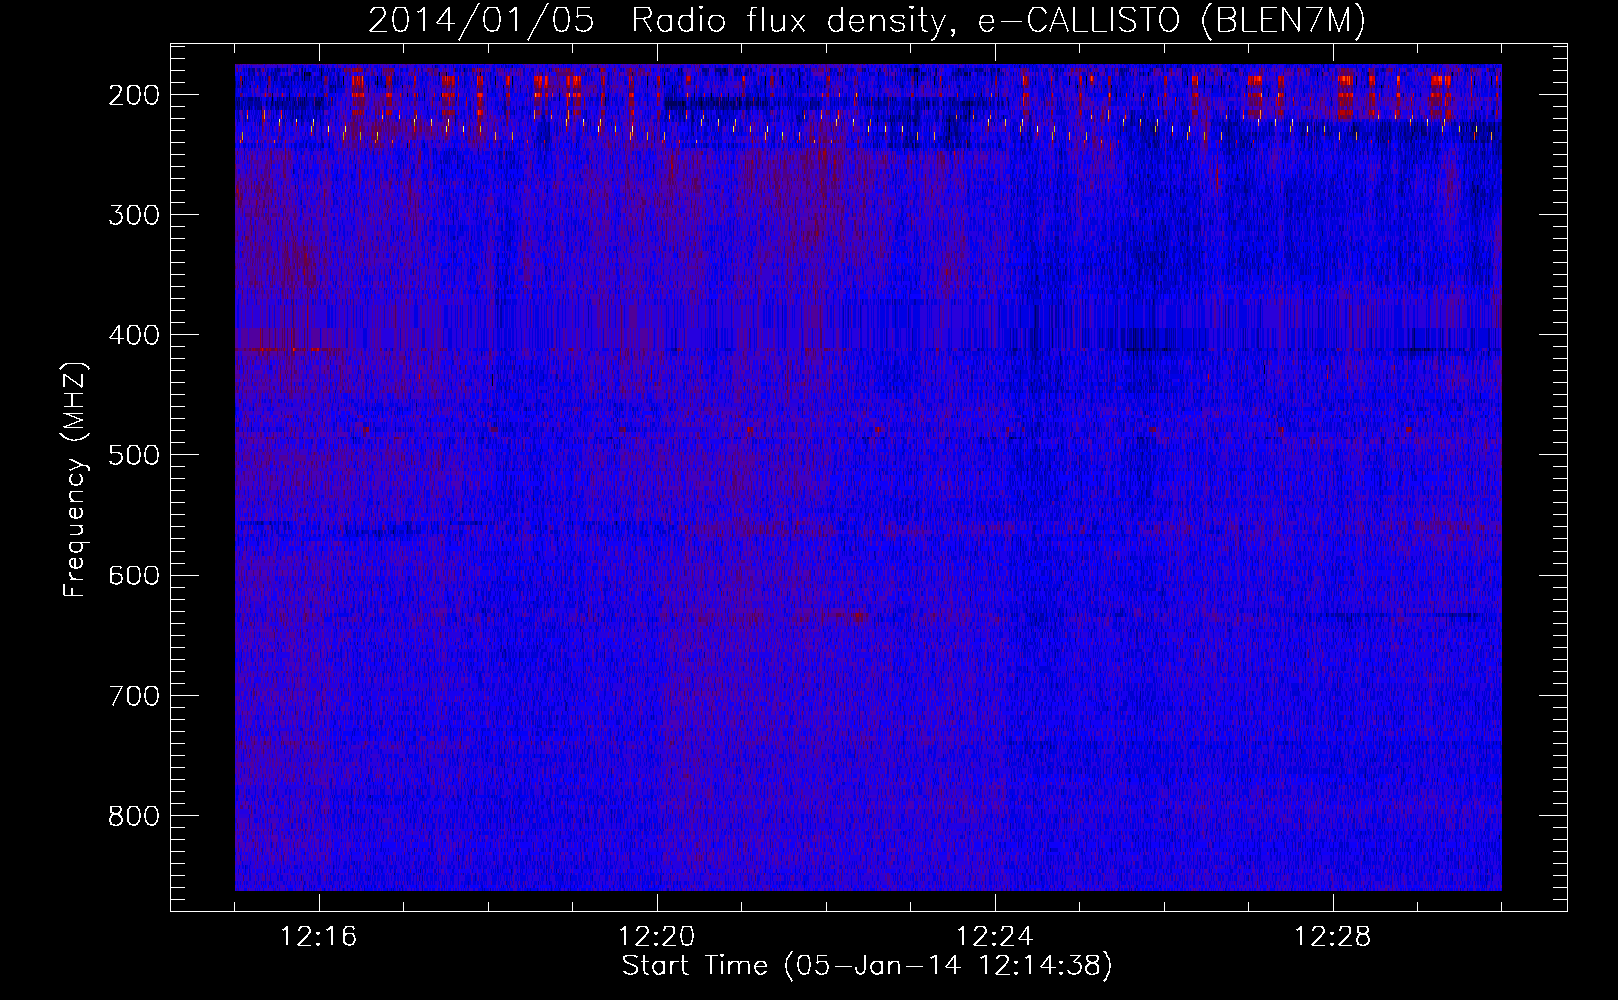Select the 600 frequency axis label
This screenshot has width=1618, height=1000.
pyautogui.click(x=134, y=575)
